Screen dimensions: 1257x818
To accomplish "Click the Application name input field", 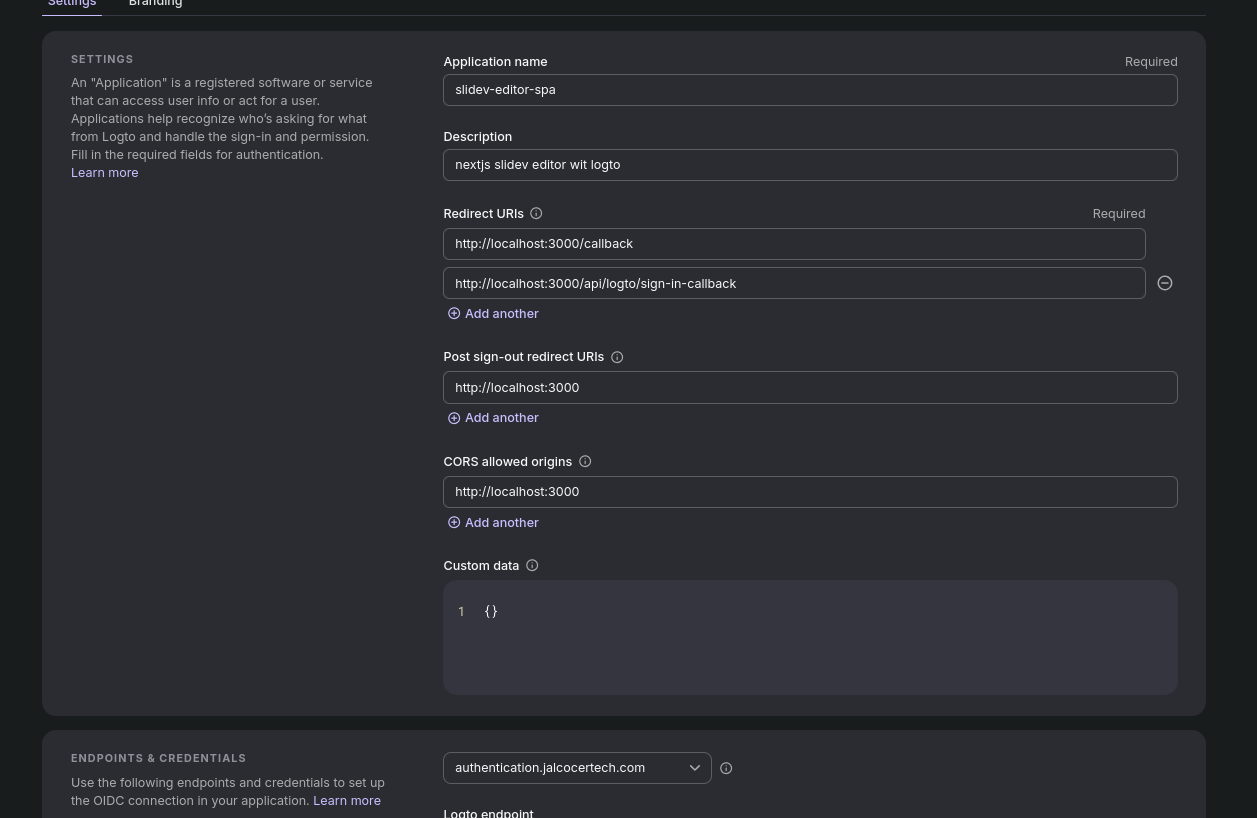I will point(810,90).
